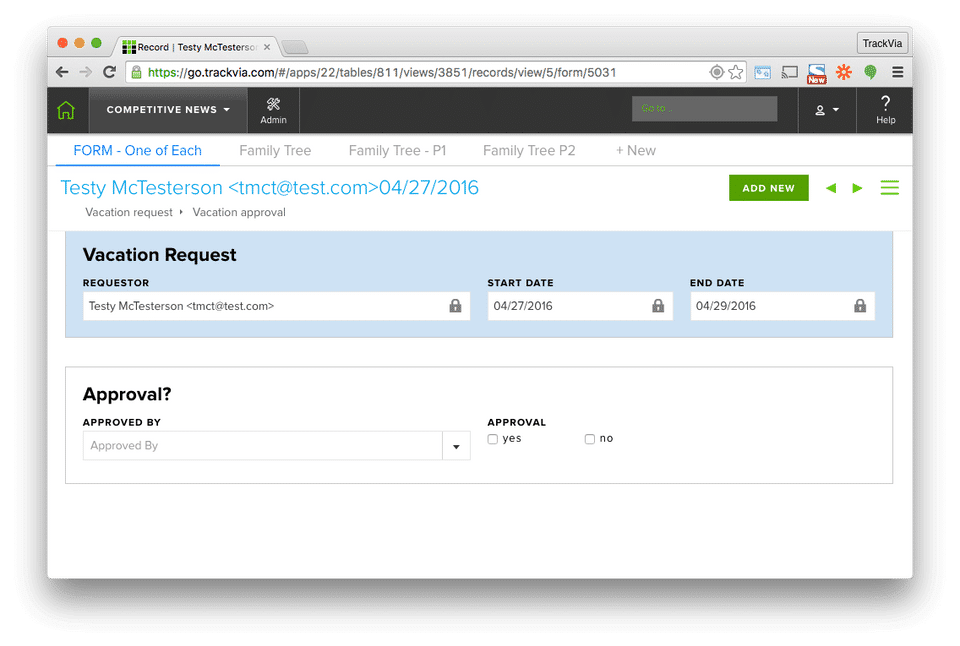Image resolution: width=960 pixels, height=646 pixels.
Task: Click the End Date field 04/29/2016
Action: click(782, 306)
